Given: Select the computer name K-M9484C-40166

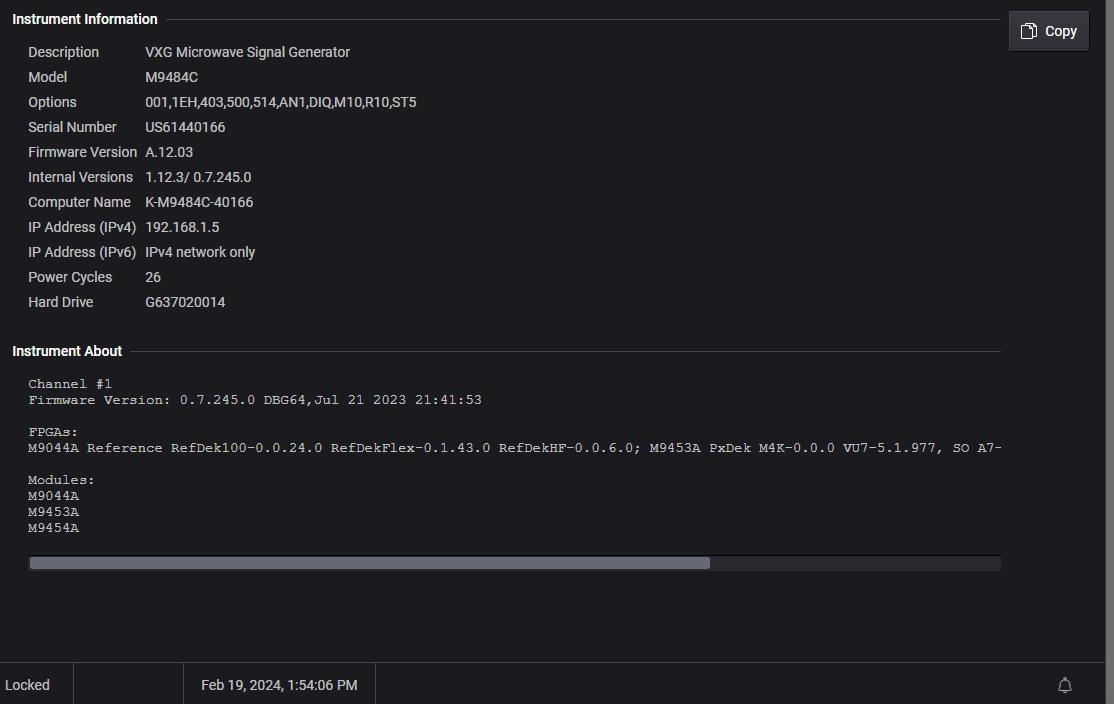Looking at the screenshot, I should pyautogui.click(x=199, y=202).
